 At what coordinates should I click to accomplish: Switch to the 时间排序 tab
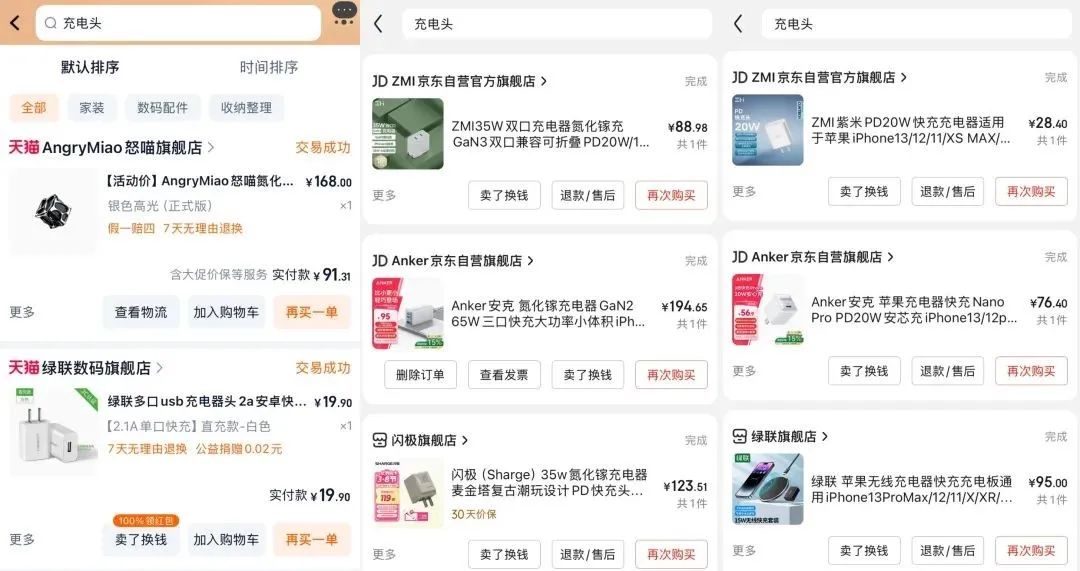click(269, 67)
